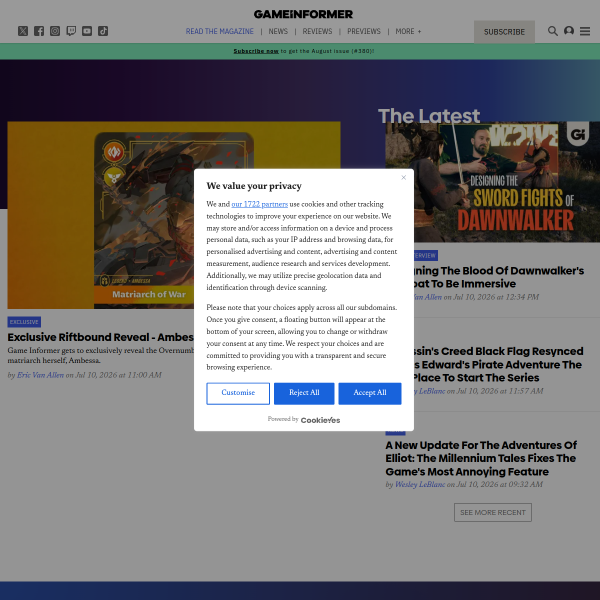The image size is (600, 600).
Task: Follow the Subscribe now banner link
Action: click(256, 51)
